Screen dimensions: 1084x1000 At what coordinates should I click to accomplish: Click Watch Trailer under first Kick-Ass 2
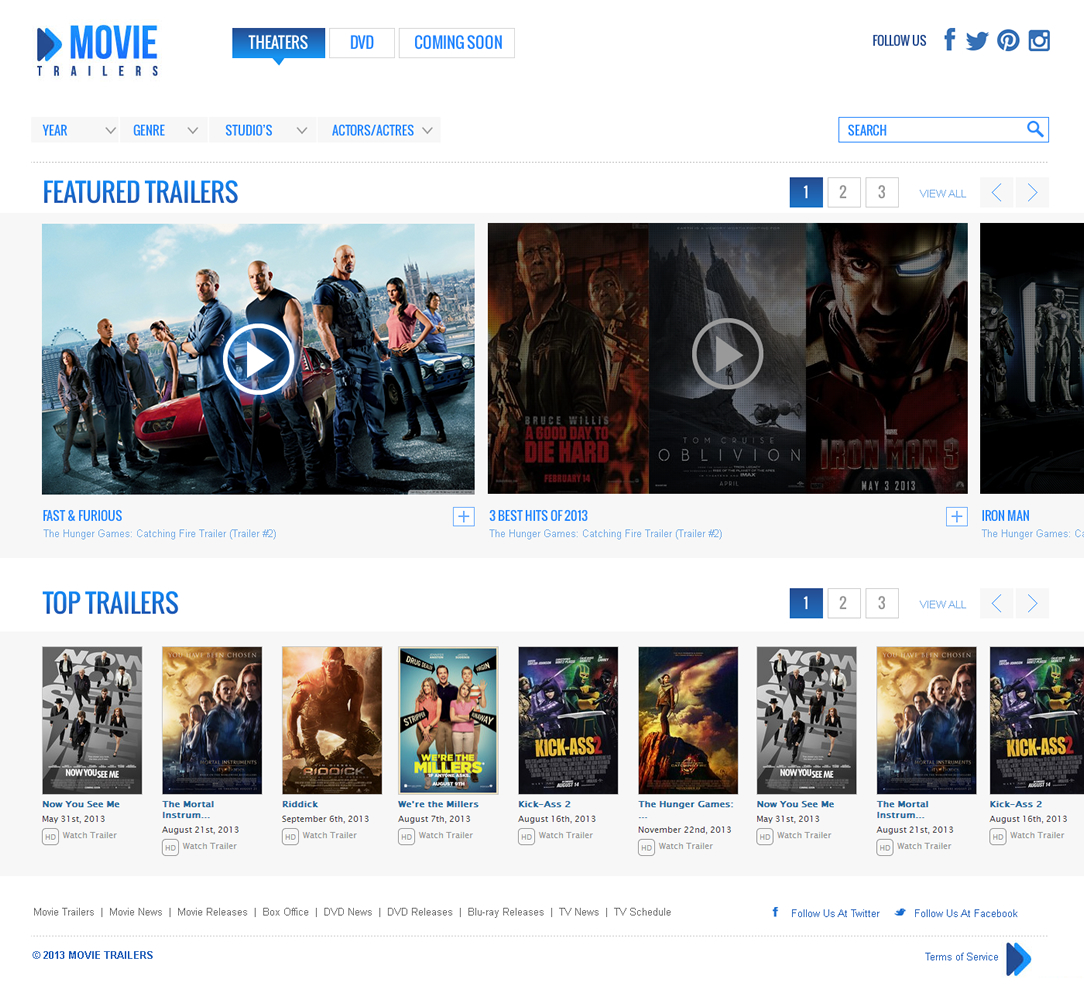pos(566,835)
